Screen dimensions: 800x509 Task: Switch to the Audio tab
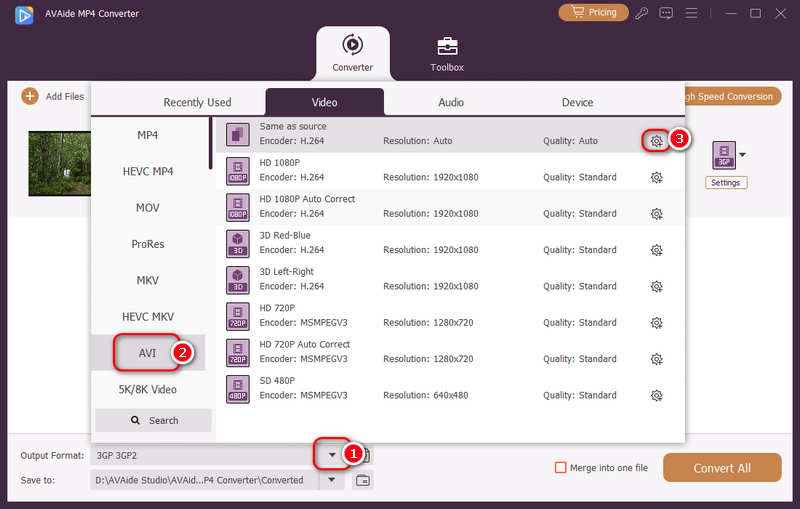pos(451,102)
